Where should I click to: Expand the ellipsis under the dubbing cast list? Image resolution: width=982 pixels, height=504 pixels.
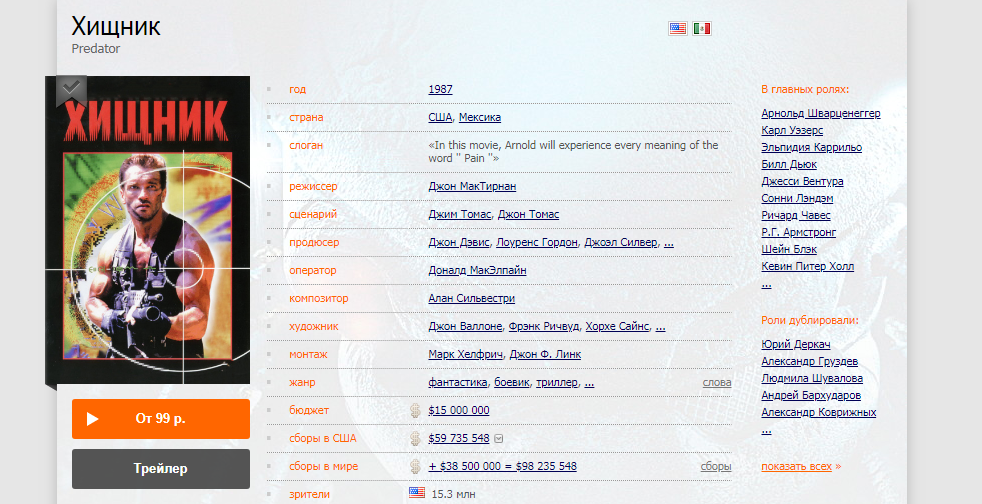pos(767,431)
